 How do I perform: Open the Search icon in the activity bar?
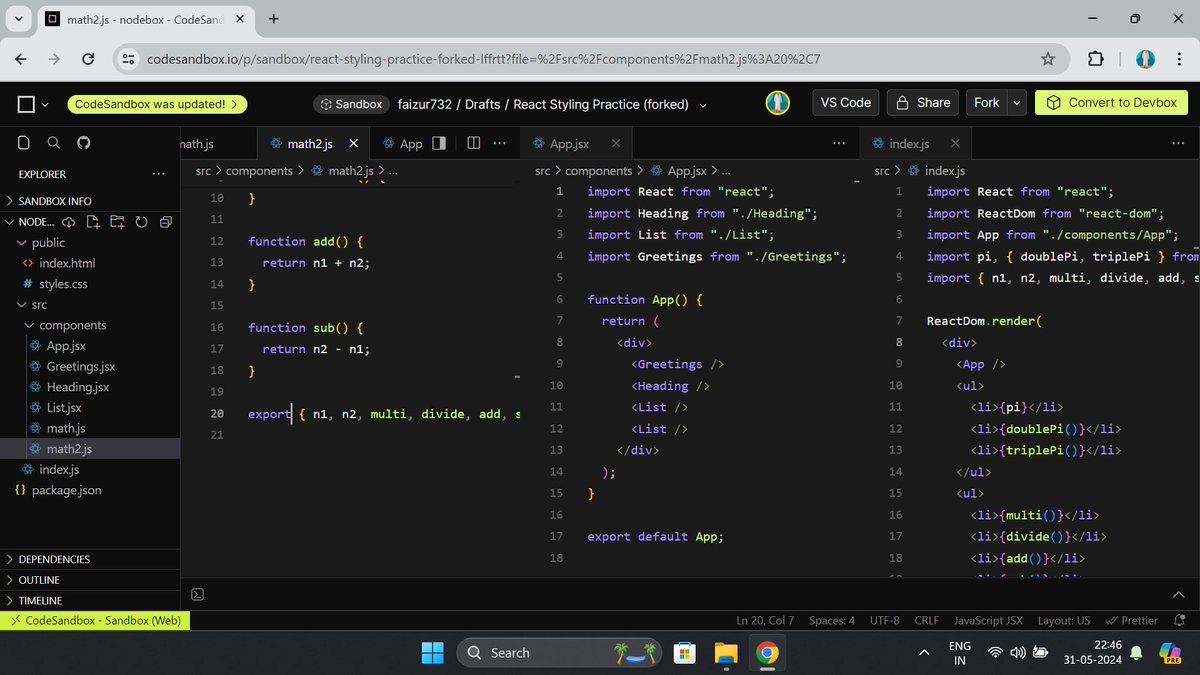(x=53, y=142)
